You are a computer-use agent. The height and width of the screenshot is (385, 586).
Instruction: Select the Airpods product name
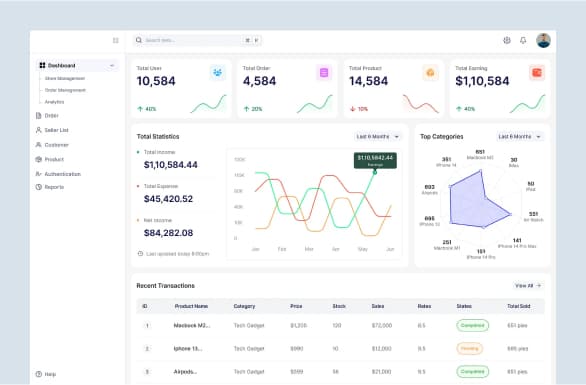(185, 372)
